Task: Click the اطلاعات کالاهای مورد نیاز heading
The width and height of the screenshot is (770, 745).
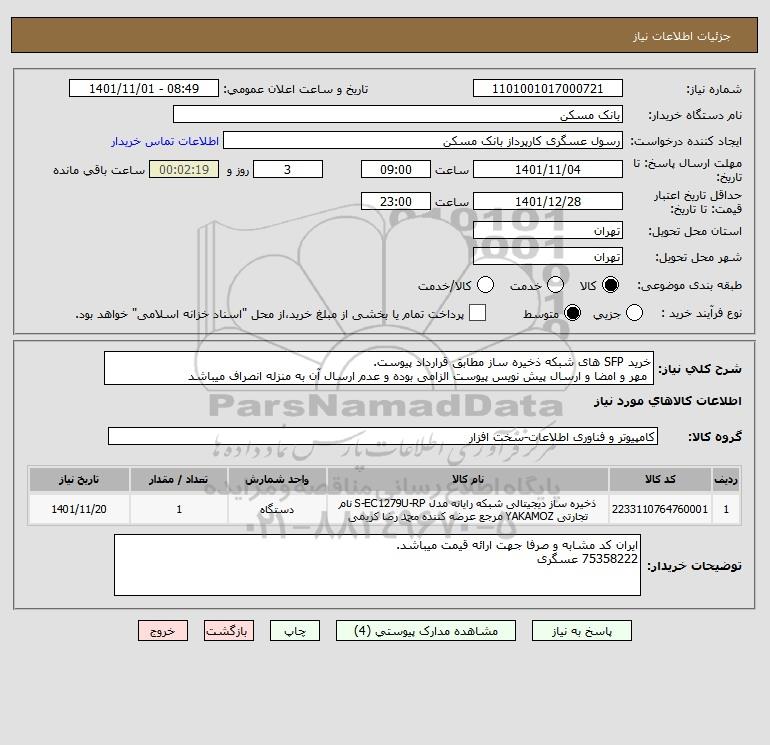Action: (668, 401)
